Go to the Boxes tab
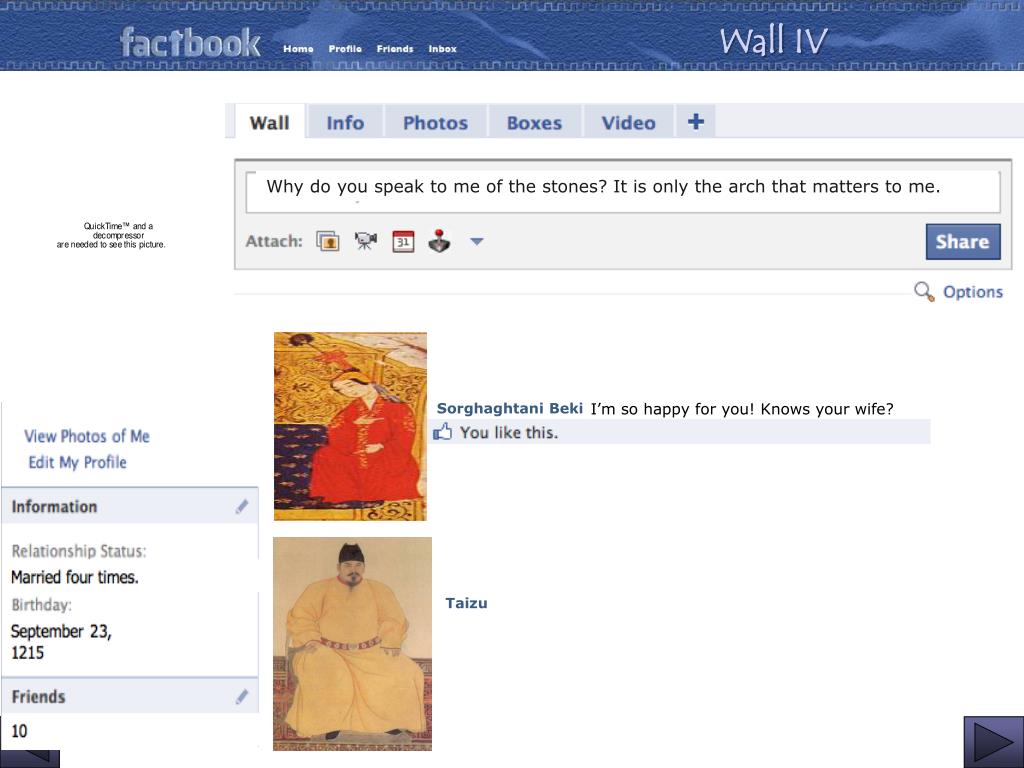 pyautogui.click(x=534, y=123)
